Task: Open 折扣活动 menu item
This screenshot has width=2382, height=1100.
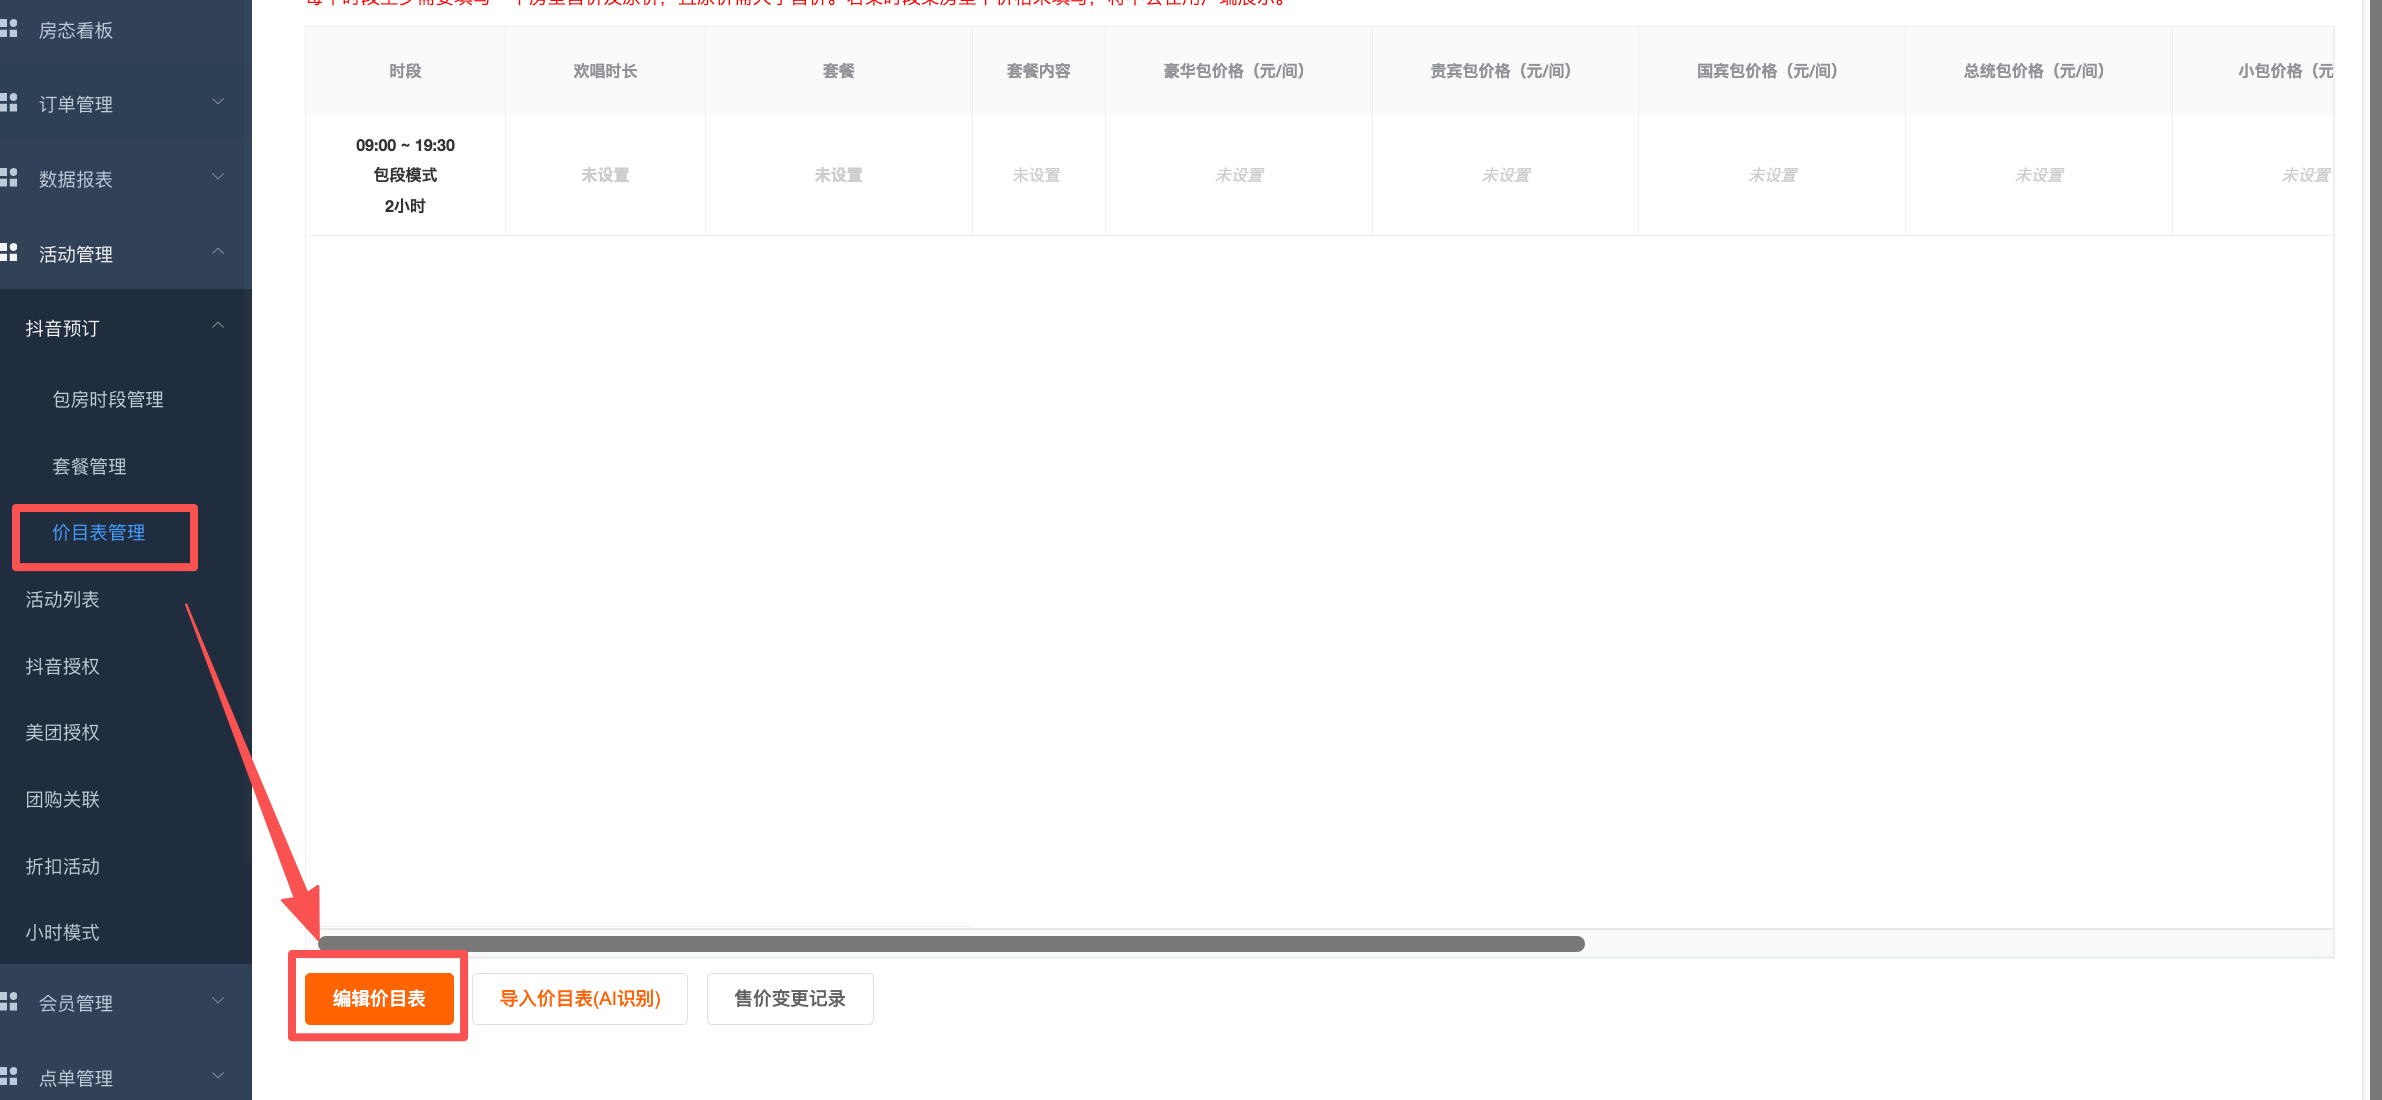Action: (62, 867)
